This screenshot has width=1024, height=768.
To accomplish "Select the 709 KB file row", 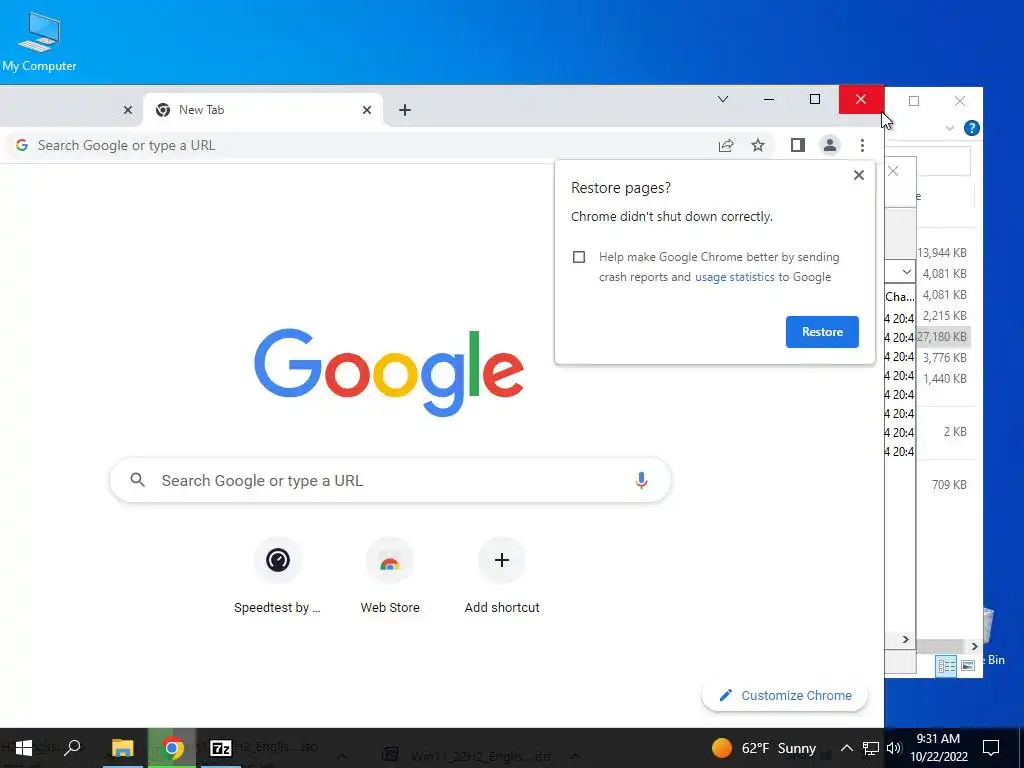I will pyautogui.click(x=944, y=485).
